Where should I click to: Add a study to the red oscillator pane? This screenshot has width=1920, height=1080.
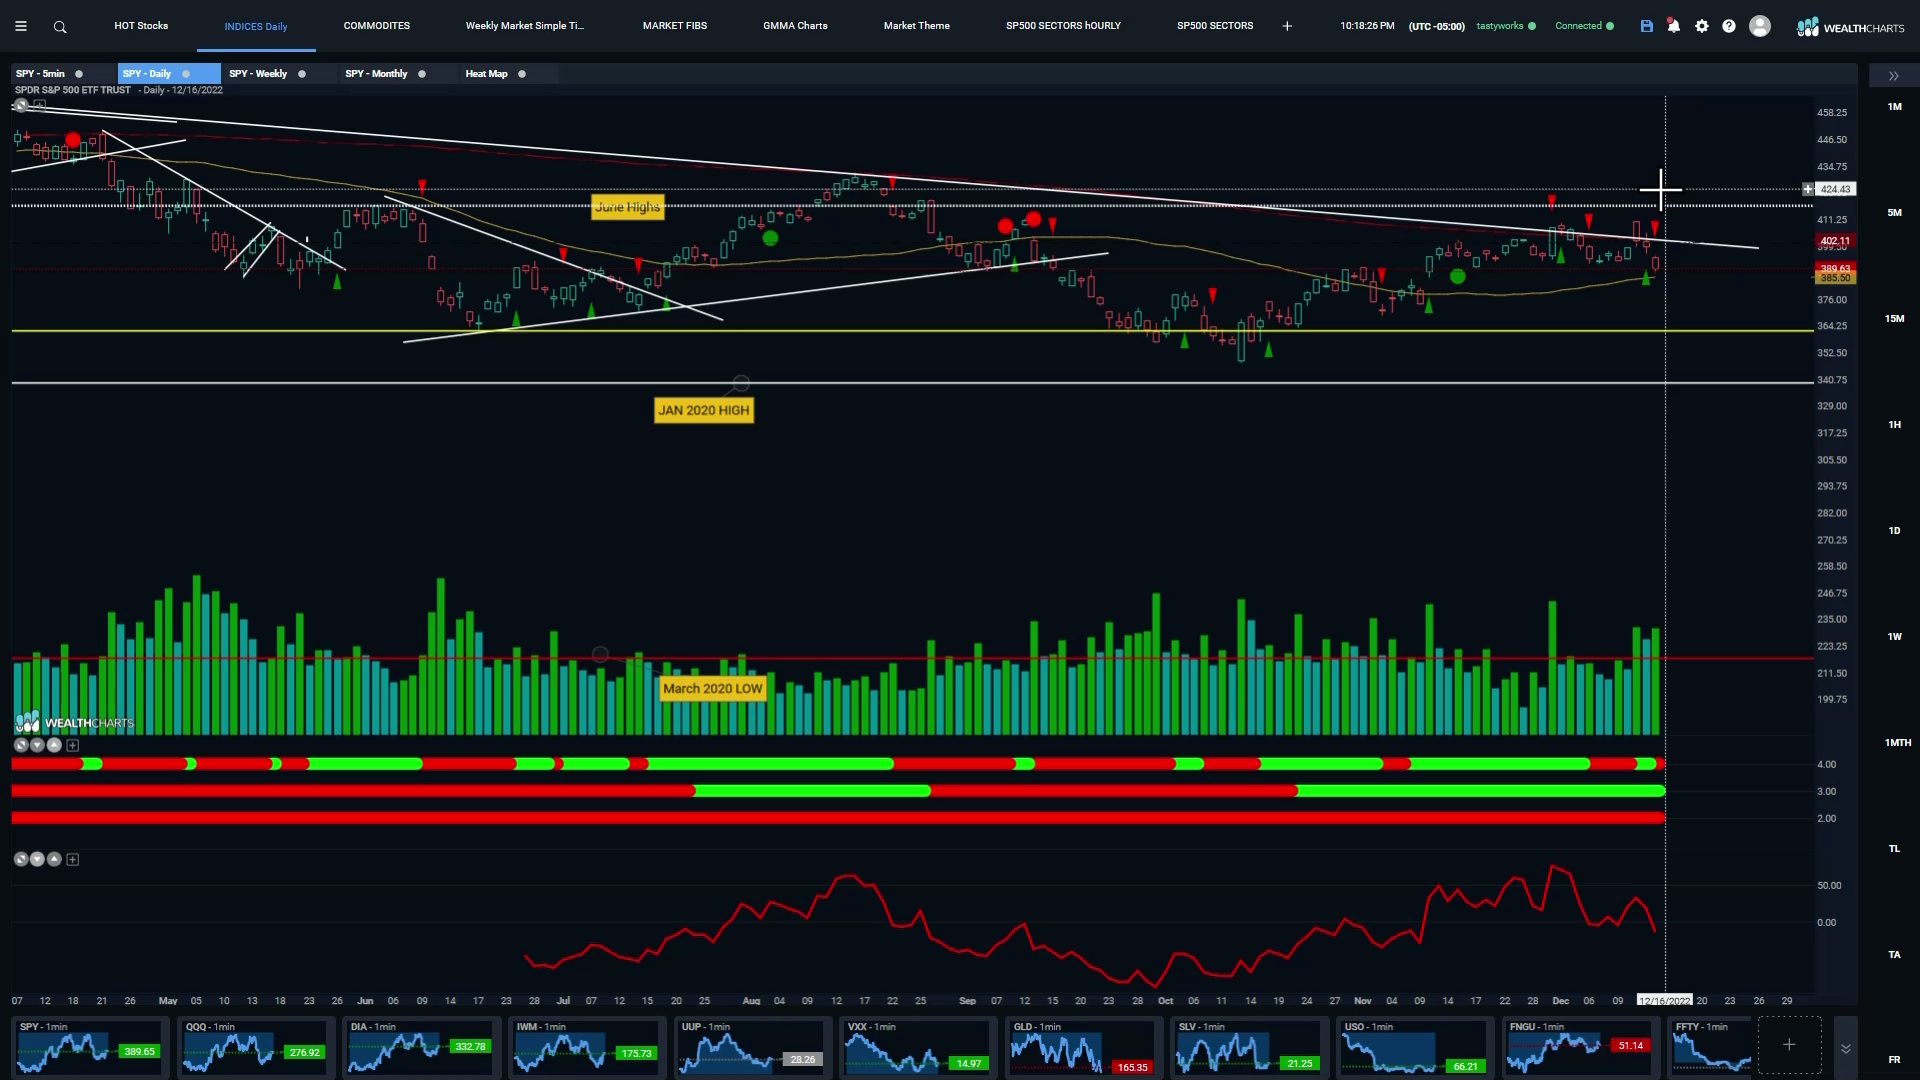(72, 859)
